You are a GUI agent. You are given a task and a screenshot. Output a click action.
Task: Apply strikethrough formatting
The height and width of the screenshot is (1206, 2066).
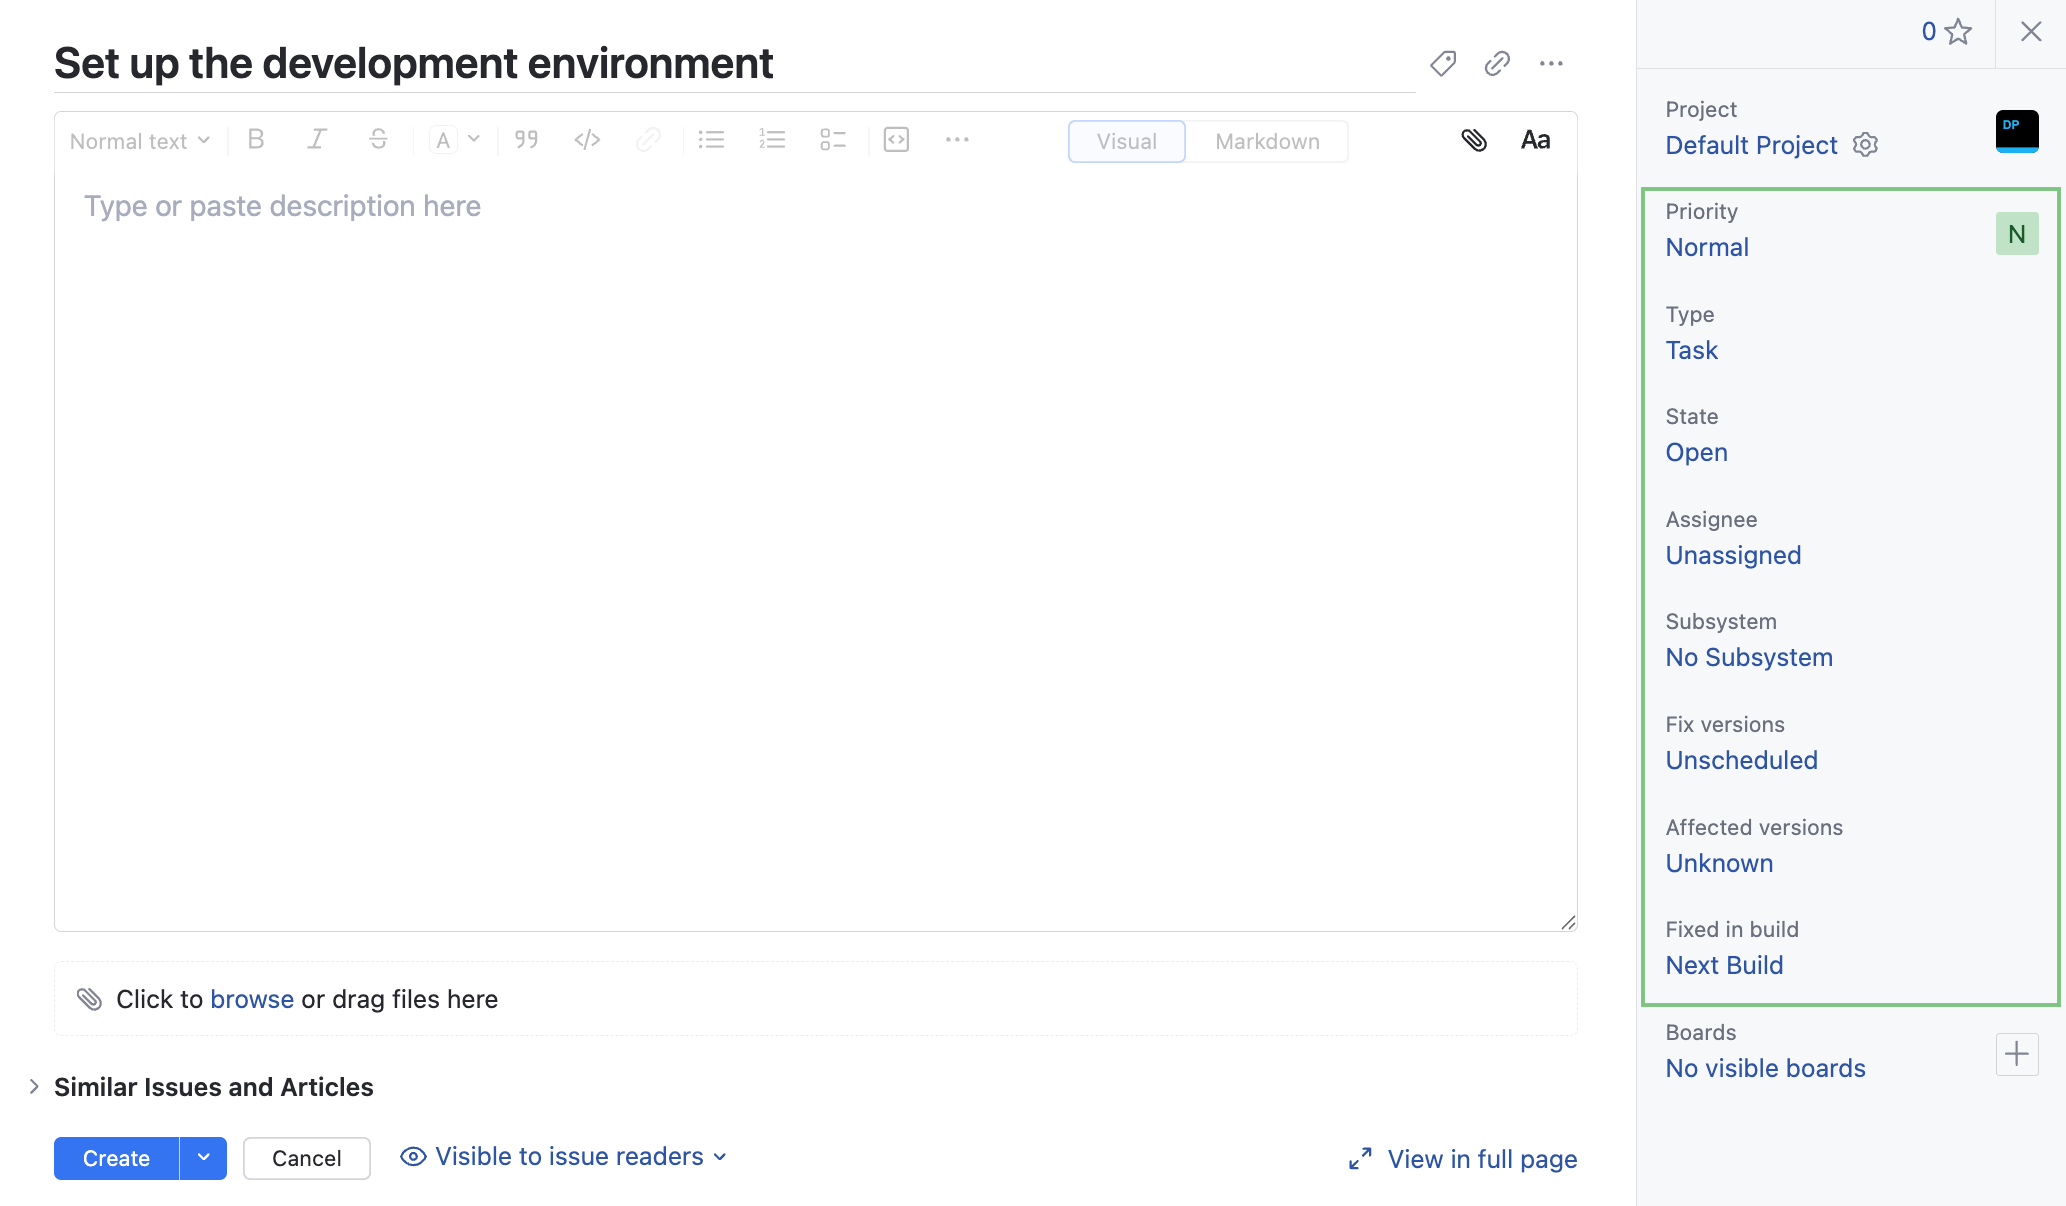coord(378,140)
